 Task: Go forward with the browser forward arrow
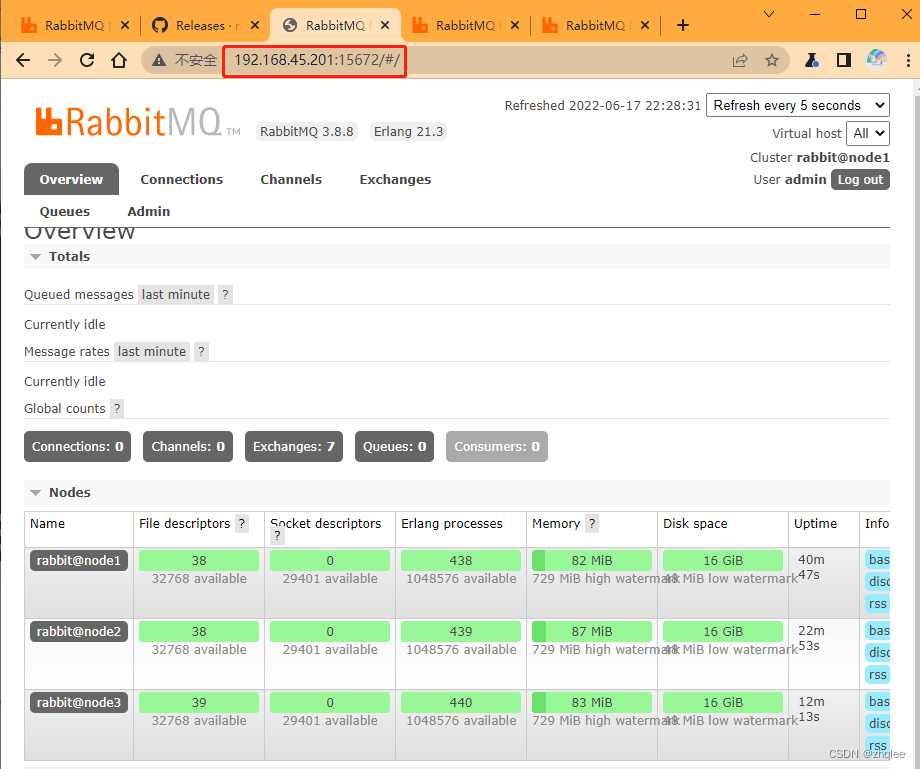(x=55, y=60)
